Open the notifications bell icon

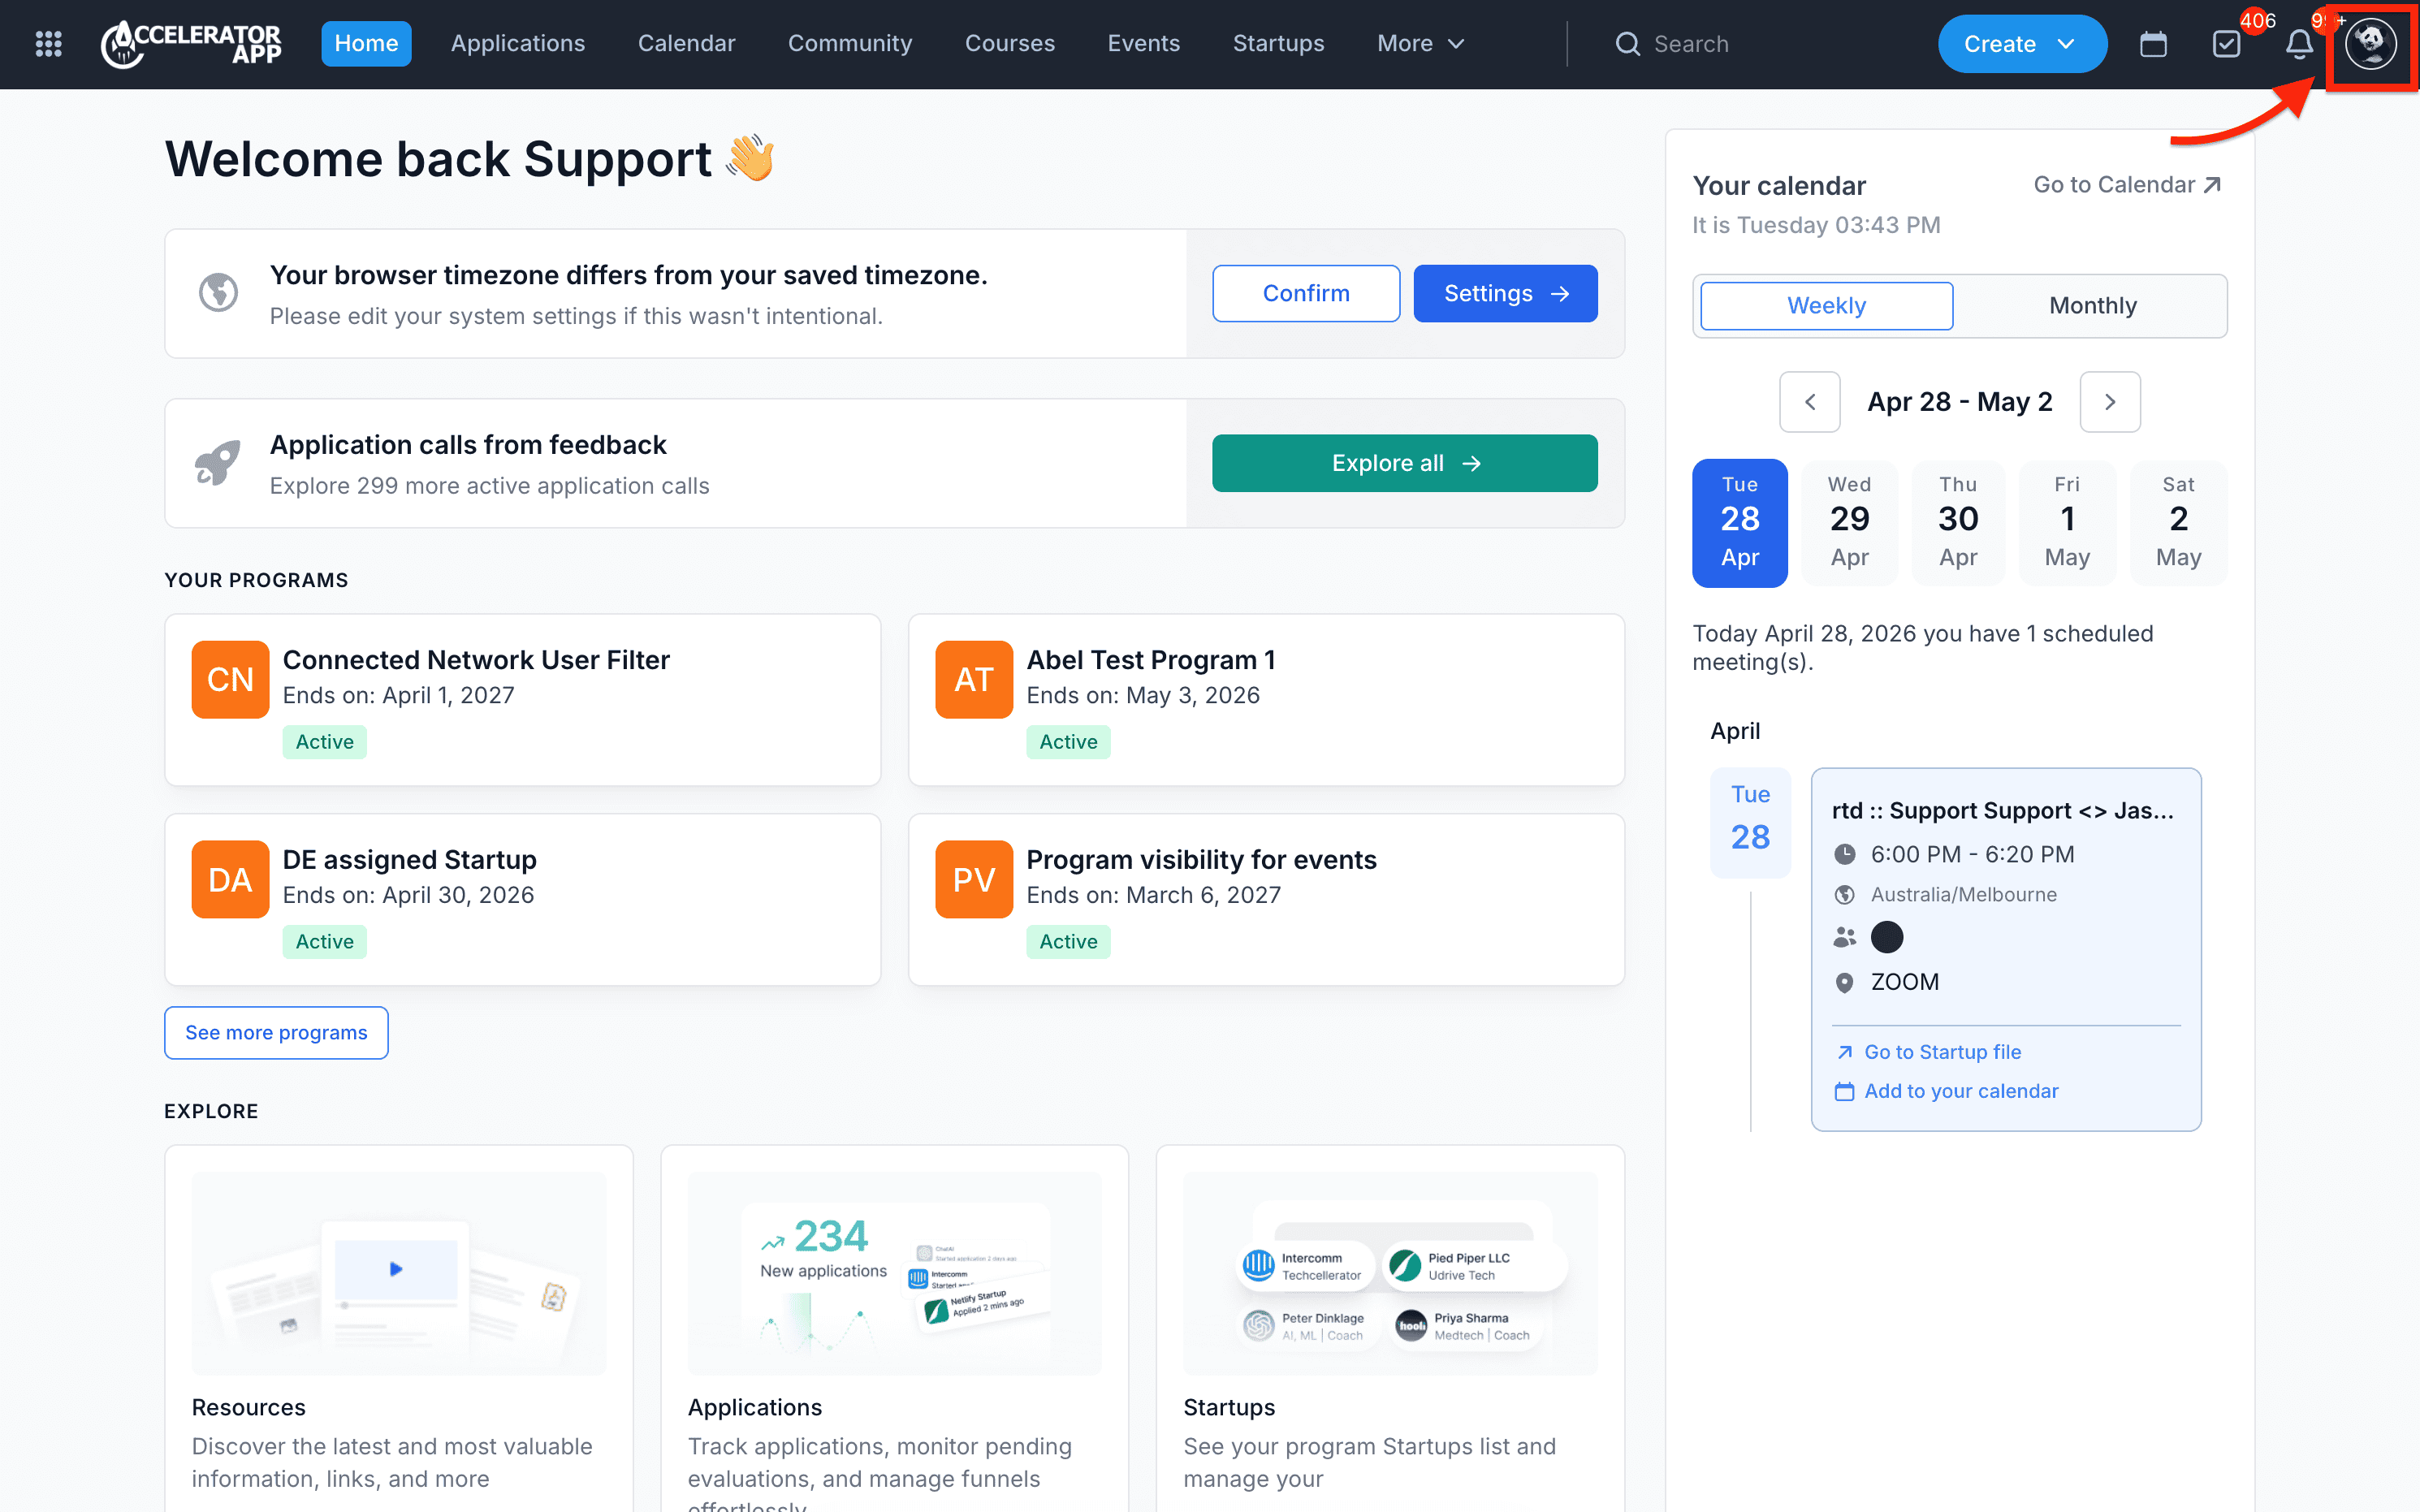(2299, 44)
